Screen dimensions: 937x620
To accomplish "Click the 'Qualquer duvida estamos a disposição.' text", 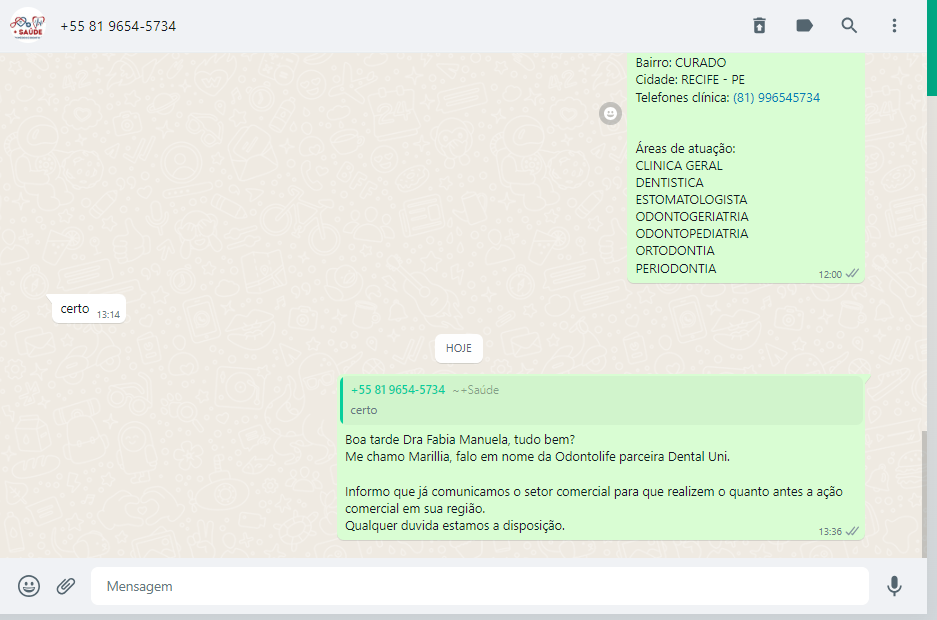I will 455,526.
